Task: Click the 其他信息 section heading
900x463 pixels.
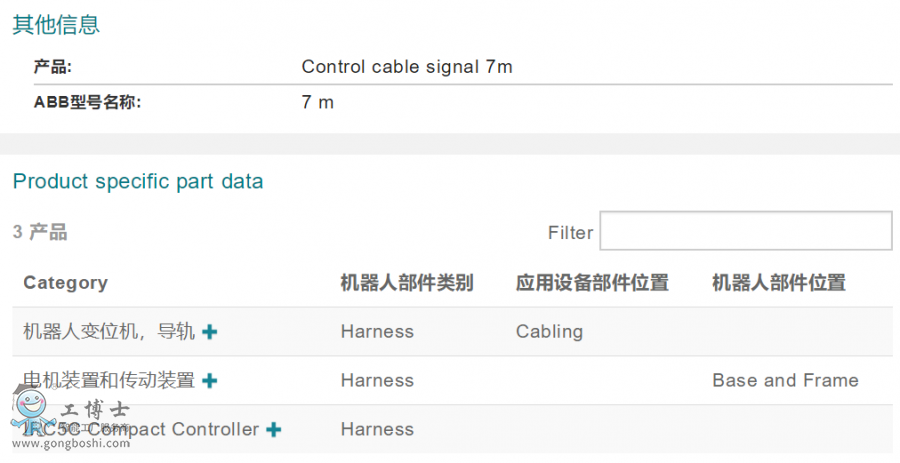Action: (56, 25)
